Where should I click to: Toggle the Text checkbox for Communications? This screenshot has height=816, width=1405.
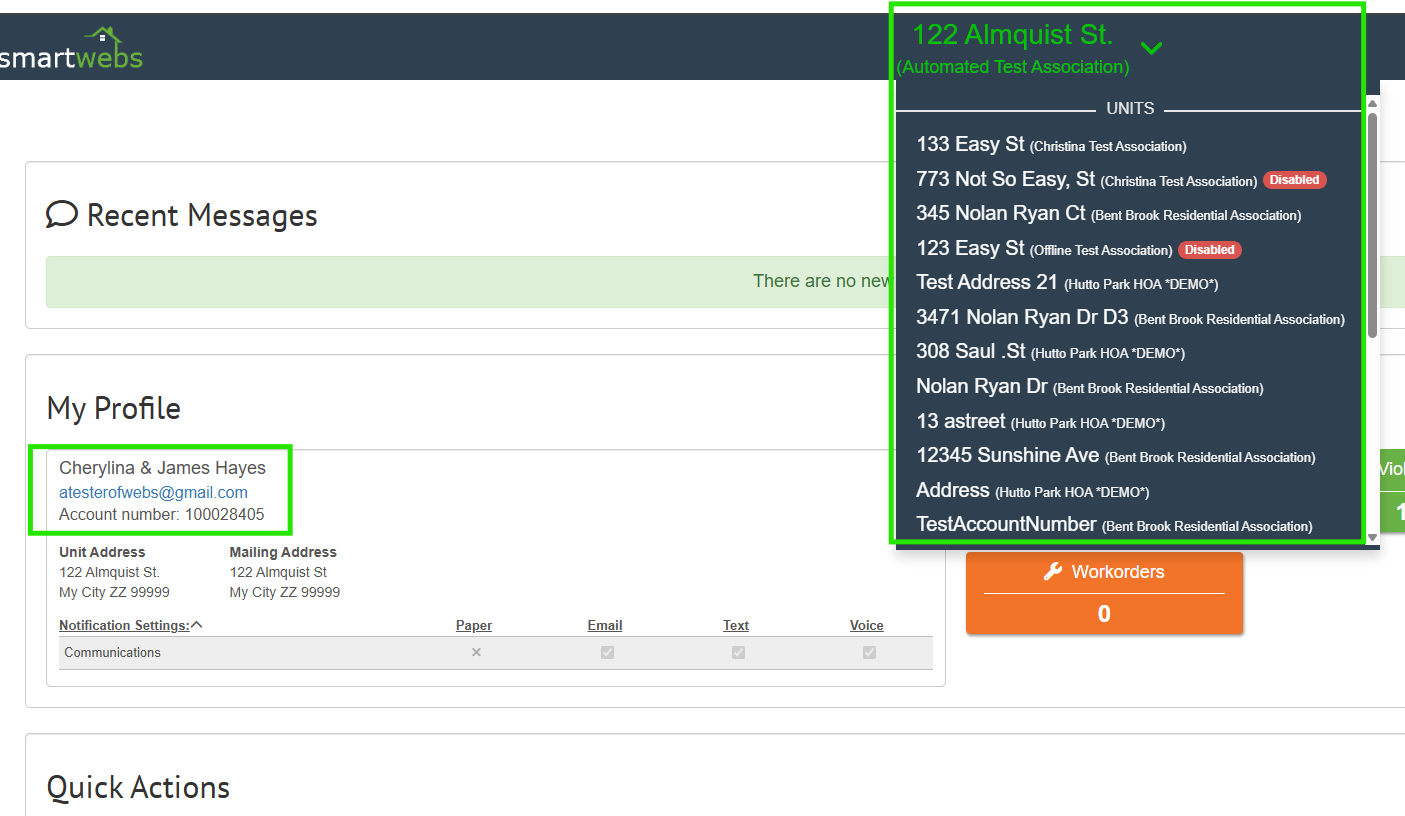(x=738, y=652)
